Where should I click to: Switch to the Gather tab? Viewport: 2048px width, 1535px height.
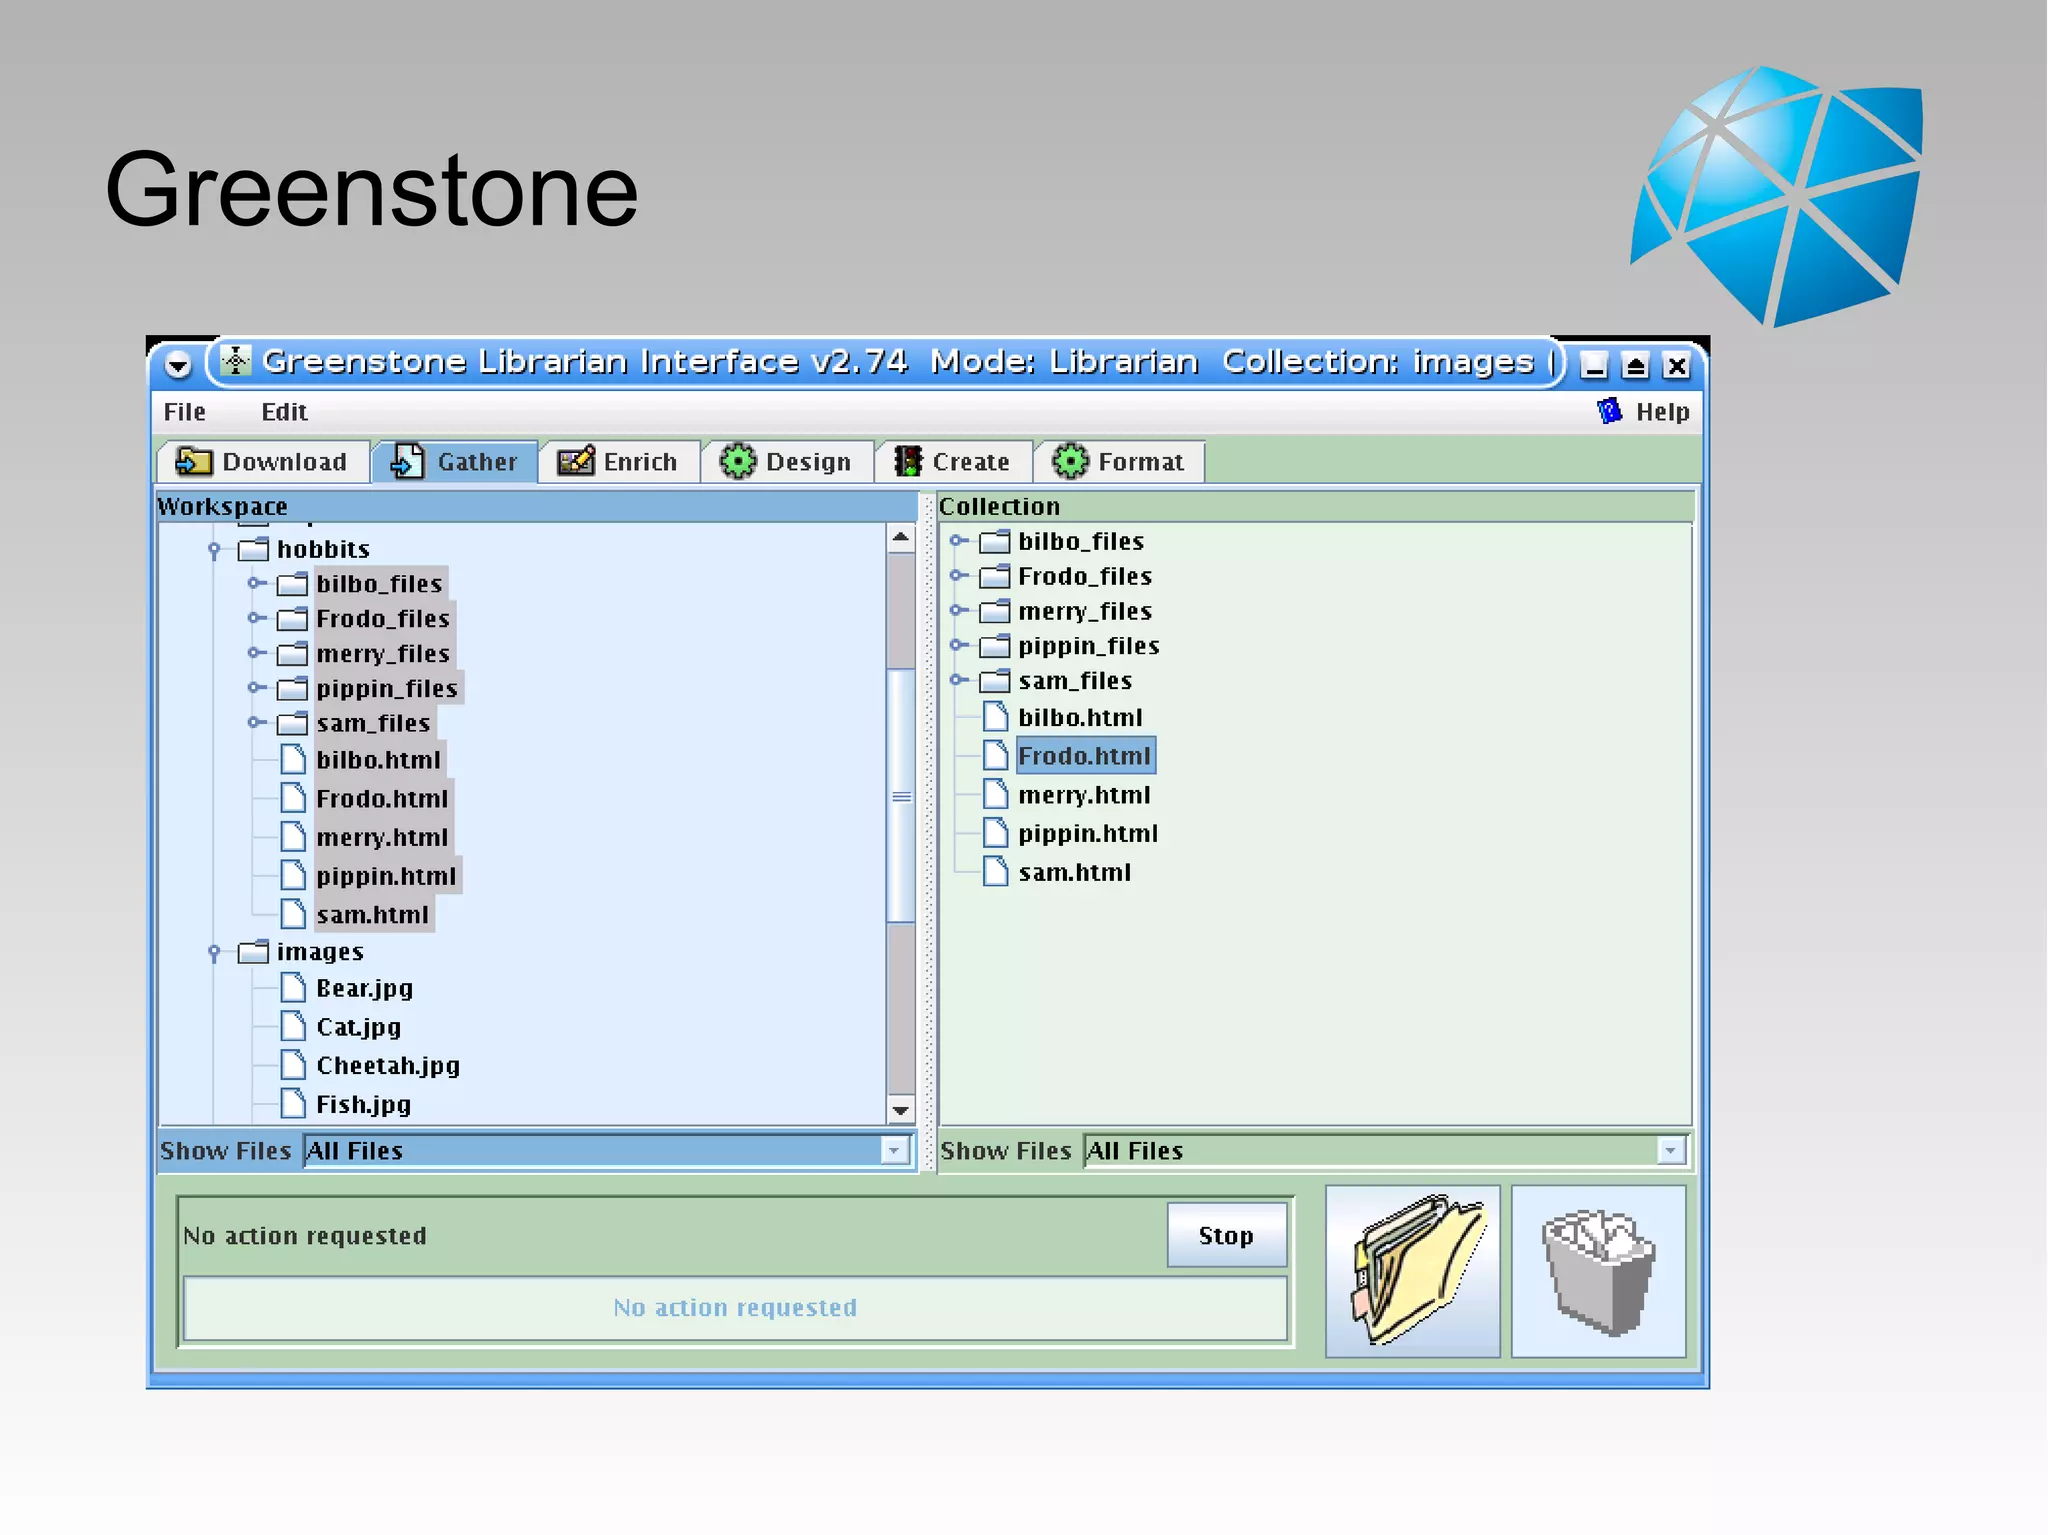(x=454, y=462)
